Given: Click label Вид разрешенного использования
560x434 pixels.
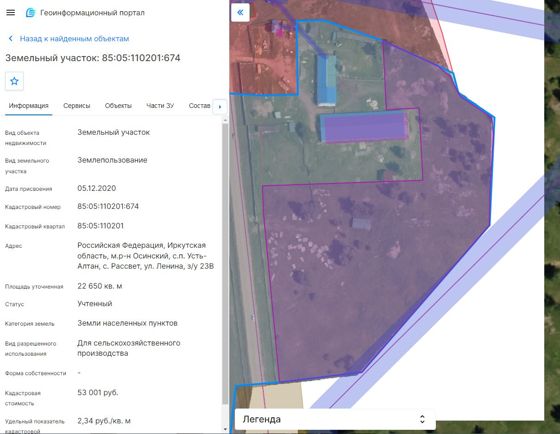Looking at the screenshot, I should 30,349.
